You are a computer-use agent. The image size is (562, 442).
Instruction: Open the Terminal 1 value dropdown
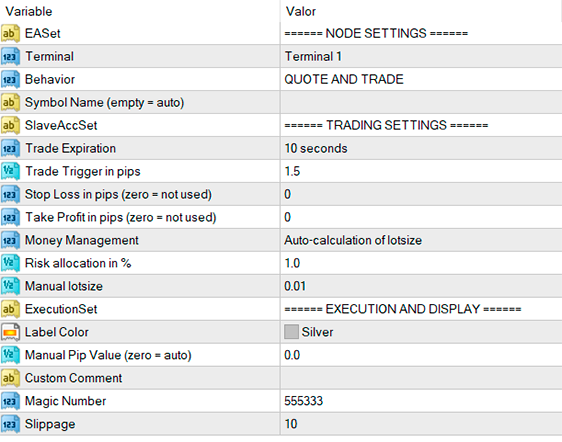(x=421, y=56)
